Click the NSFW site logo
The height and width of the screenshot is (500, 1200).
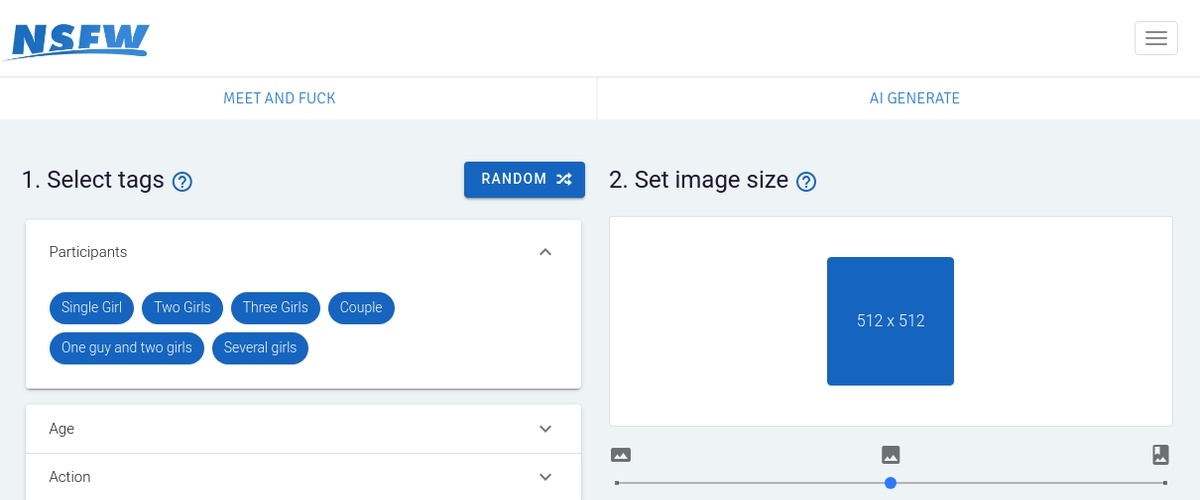pyautogui.click(x=81, y=39)
